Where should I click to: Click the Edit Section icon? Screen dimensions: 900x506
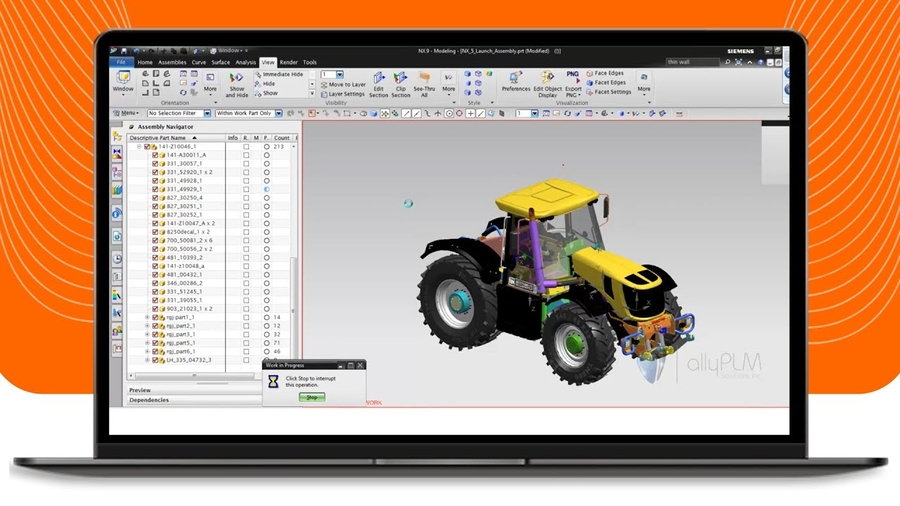pos(379,77)
